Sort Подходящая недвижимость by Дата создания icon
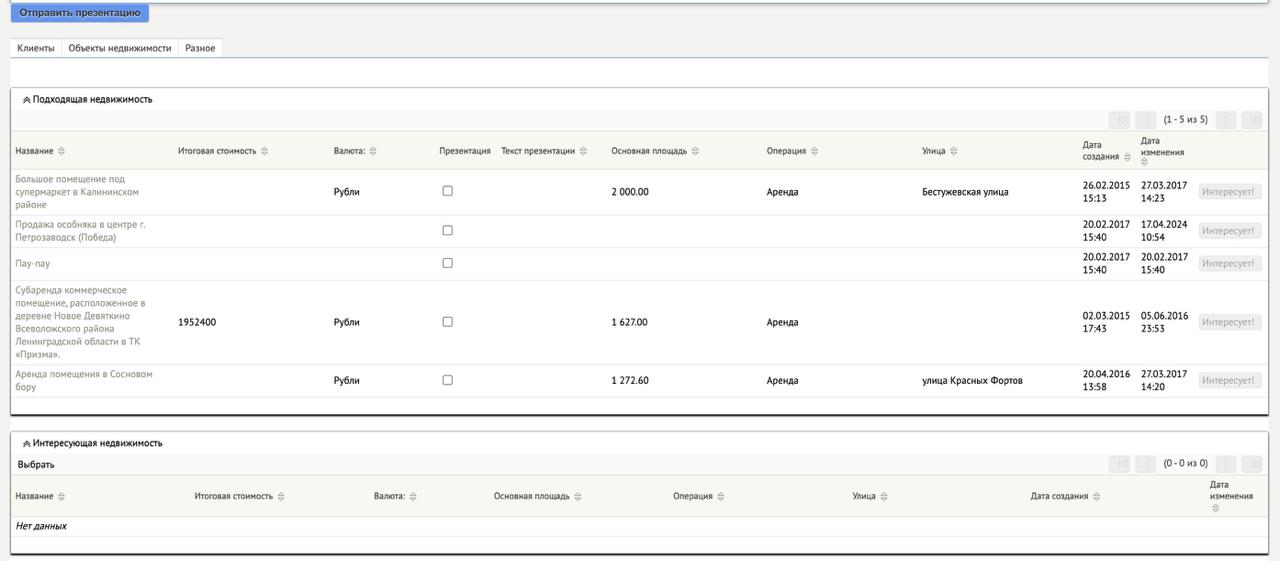 (x=1127, y=157)
